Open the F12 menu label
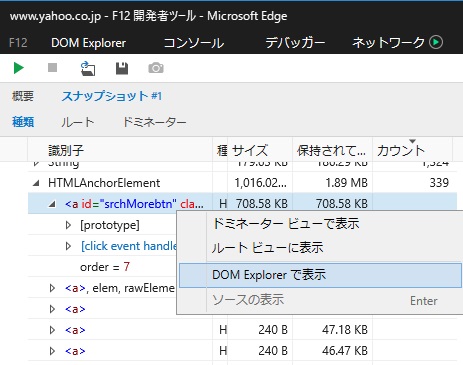The height and width of the screenshot is (365, 463). 18,43
